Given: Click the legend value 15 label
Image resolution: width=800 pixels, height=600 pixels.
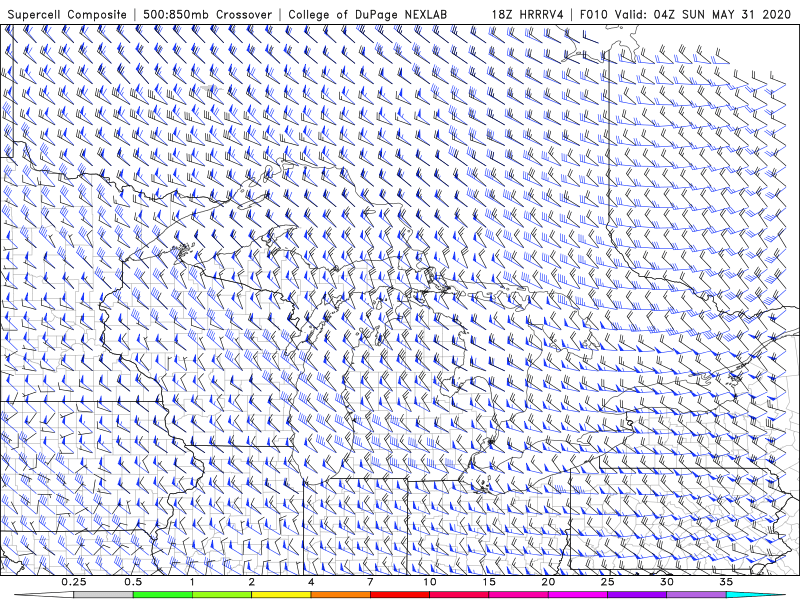Looking at the screenshot, I should 489,582.
